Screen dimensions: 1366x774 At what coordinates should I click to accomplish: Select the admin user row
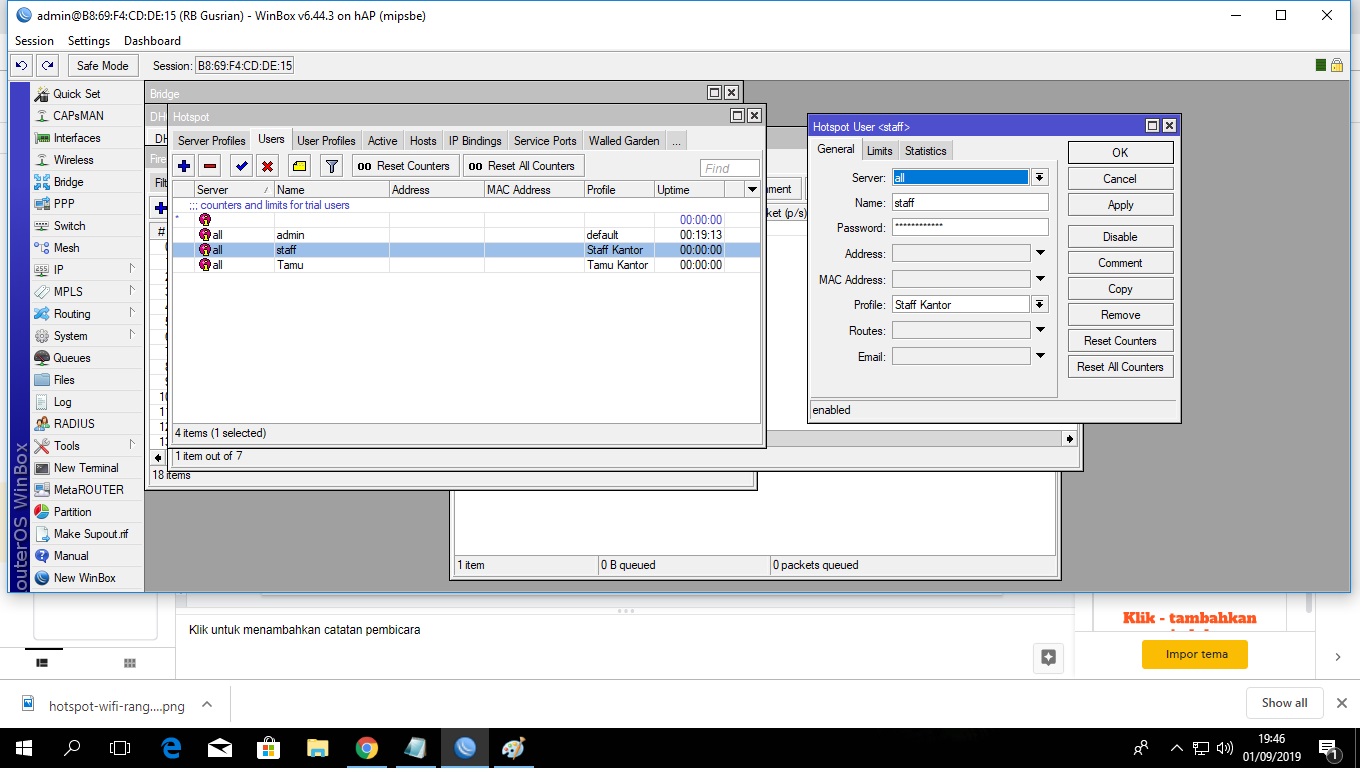pos(466,235)
